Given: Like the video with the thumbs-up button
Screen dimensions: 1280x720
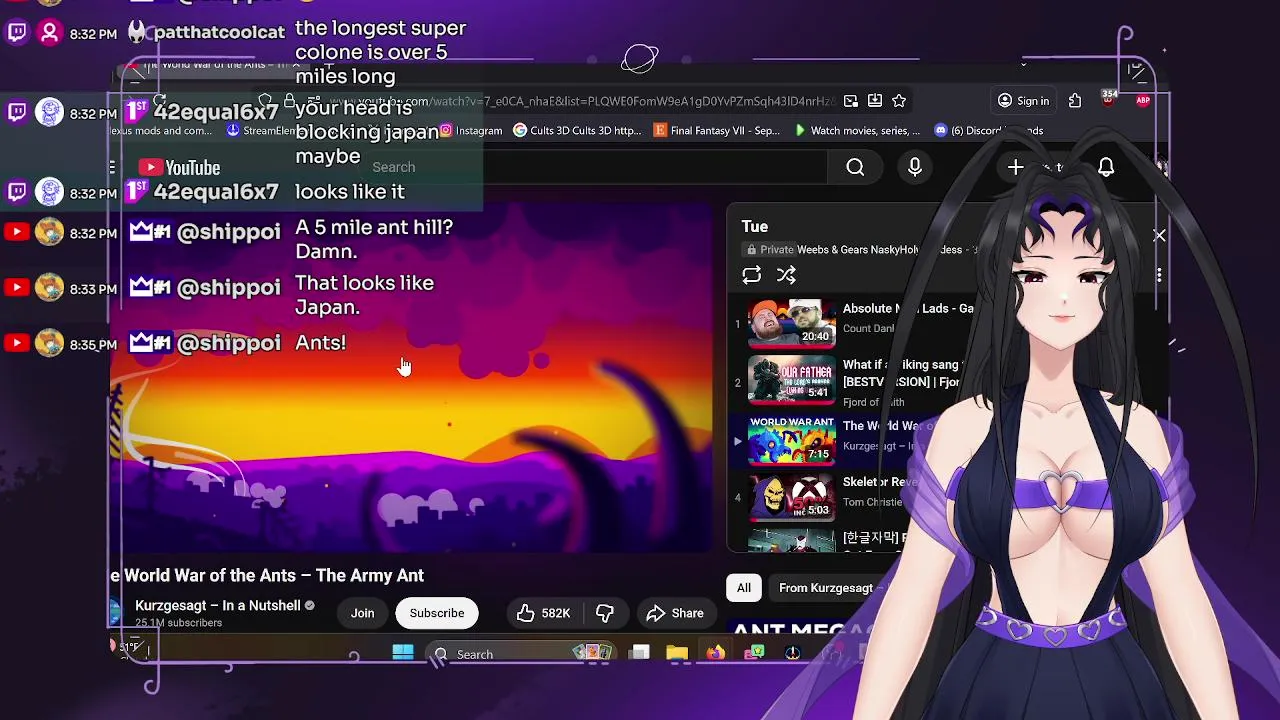Looking at the screenshot, I should pos(543,613).
